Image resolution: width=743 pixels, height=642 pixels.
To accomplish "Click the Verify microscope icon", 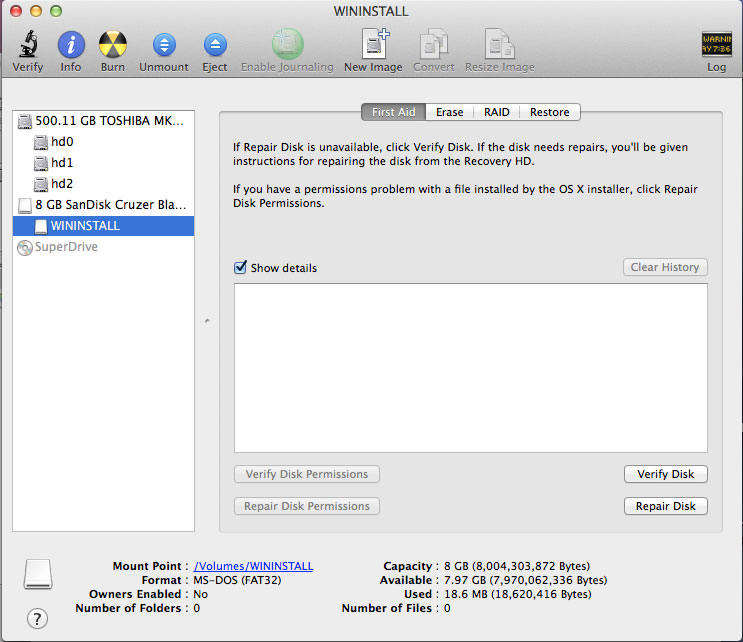I will (x=28, y=44).
